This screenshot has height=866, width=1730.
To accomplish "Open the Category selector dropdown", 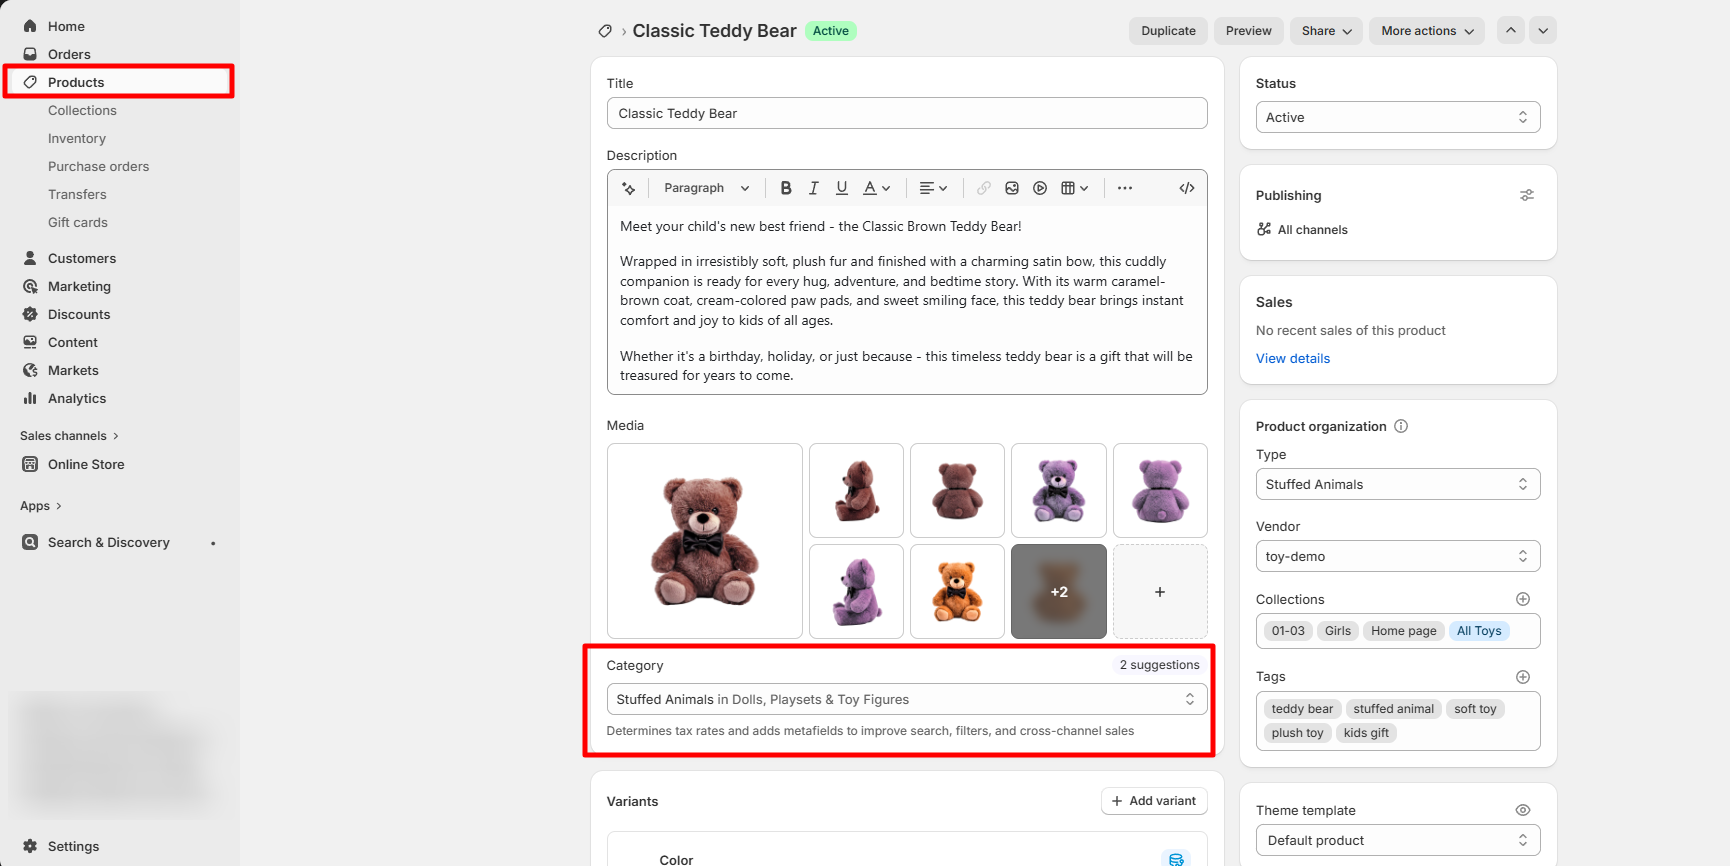I will pos(907,699).
